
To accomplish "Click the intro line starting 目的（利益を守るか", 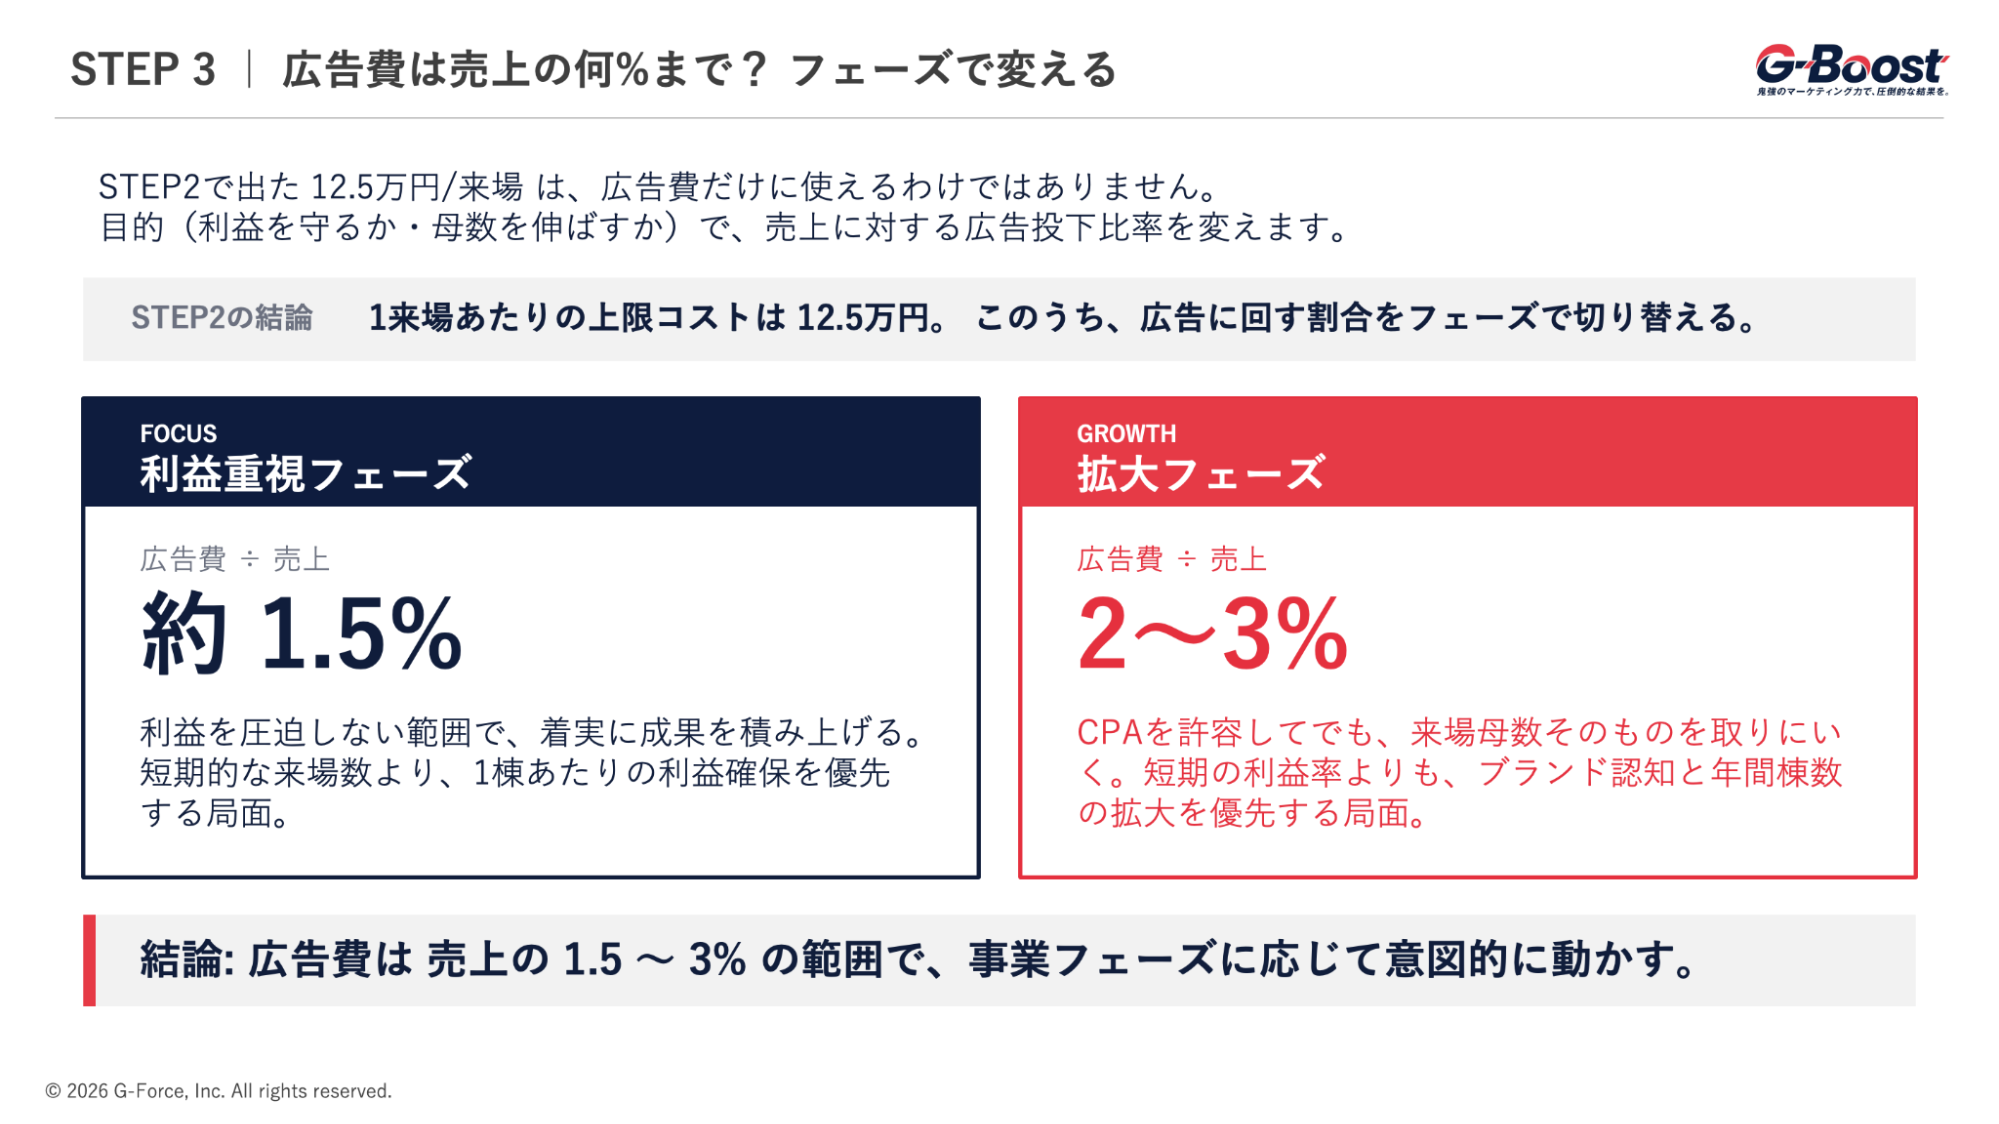I will (x=725, y=228).
